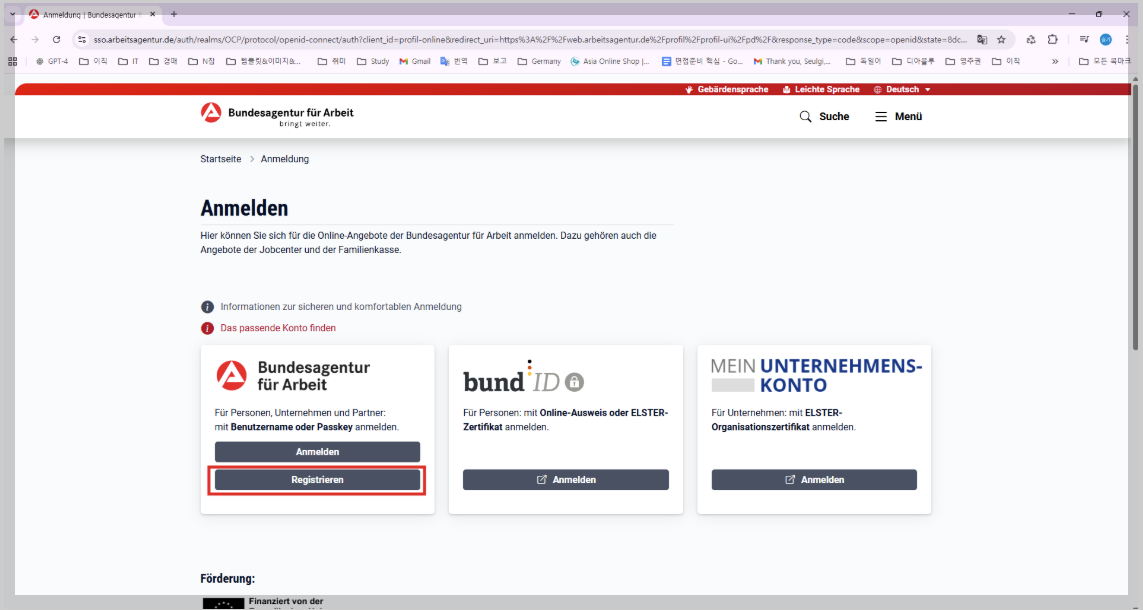Viewport: 1143px width, 610px height.
Task: Open the 템플릿&이미지 bookmark folder
Action: tap(263, 61)
